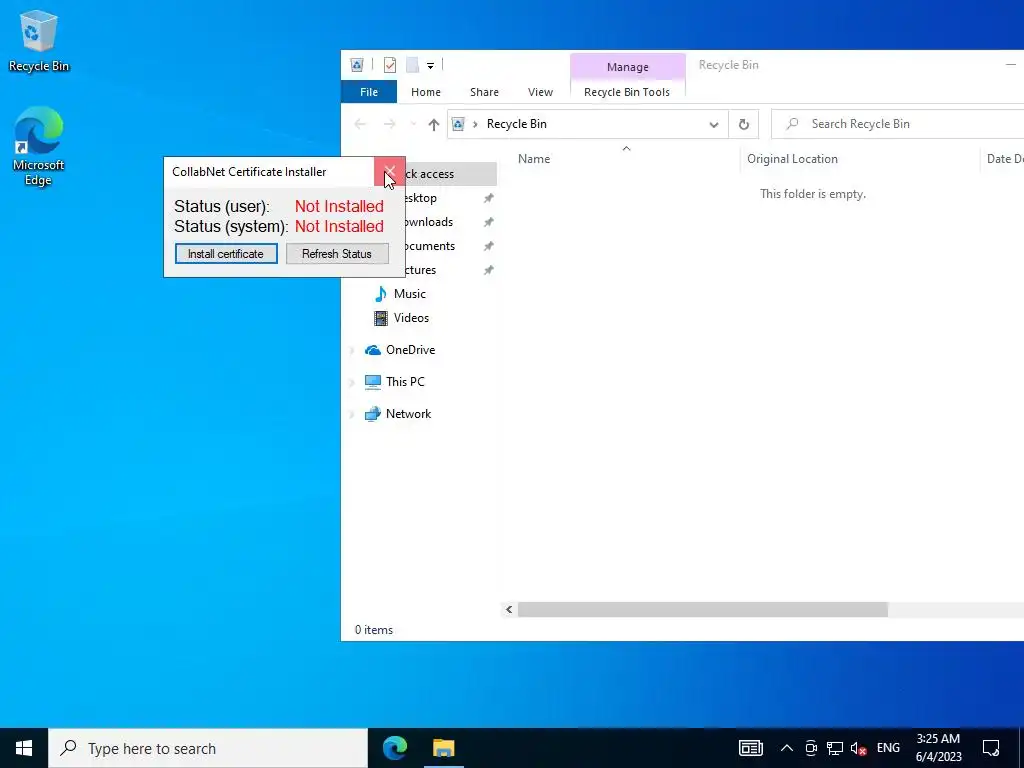Minimize the Recycle Bin Explorer window
Viewport: 1024px width, 768px height.
tap(1011, 65)
